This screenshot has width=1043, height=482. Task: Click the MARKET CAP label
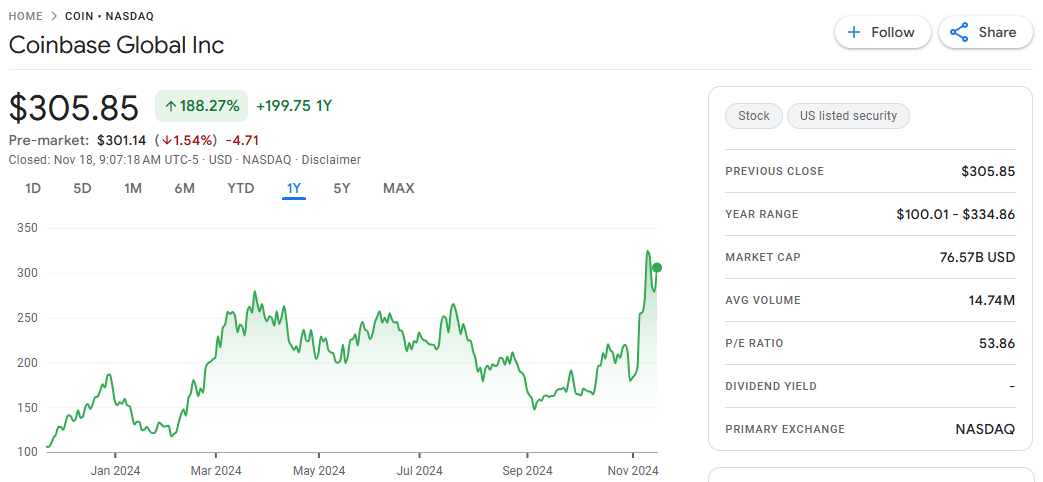coord(762,257)
